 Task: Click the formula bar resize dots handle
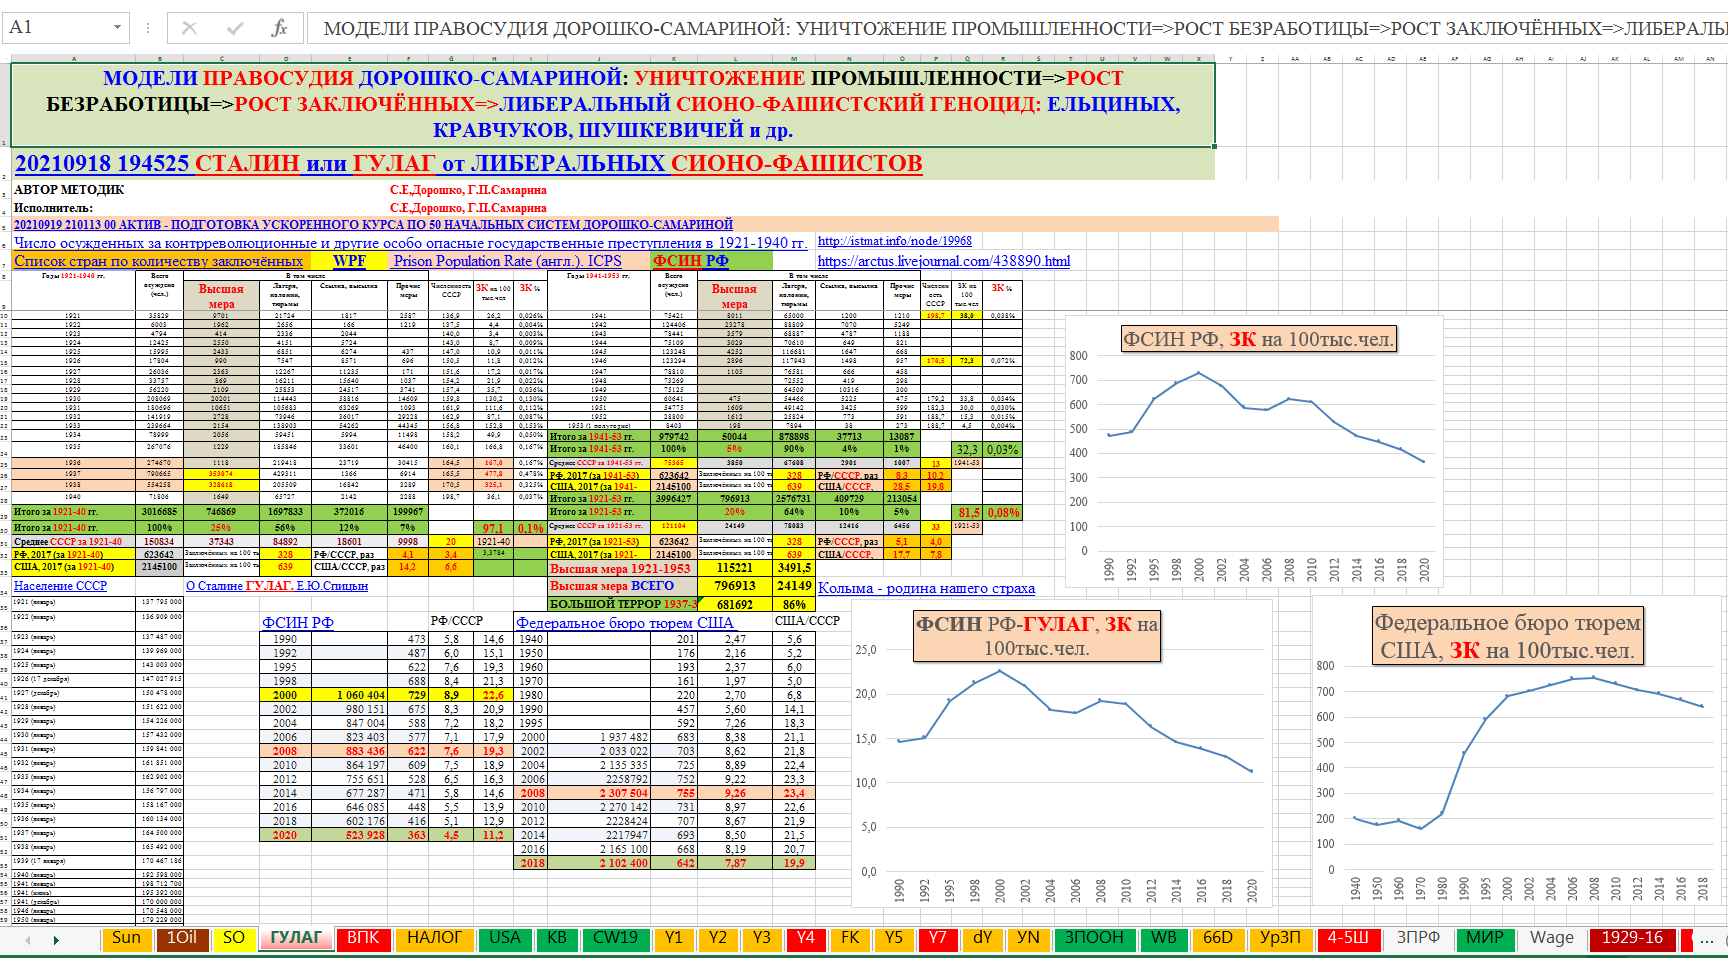pyautogui.click(x=147, y=28)
